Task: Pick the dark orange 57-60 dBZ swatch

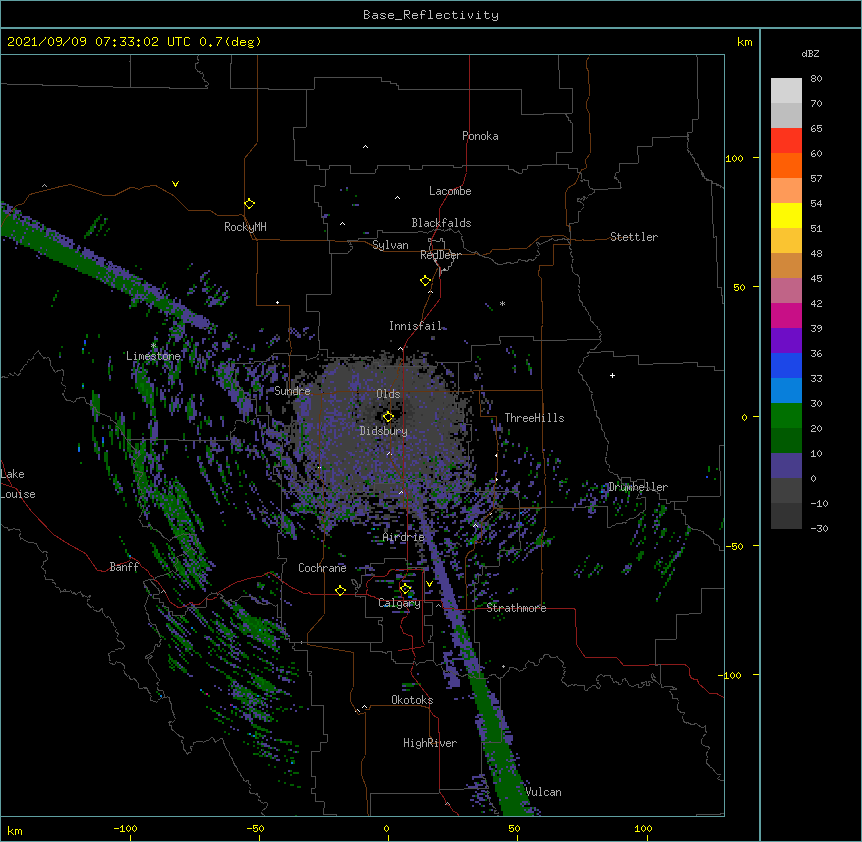Action: (x=786, y=165)
